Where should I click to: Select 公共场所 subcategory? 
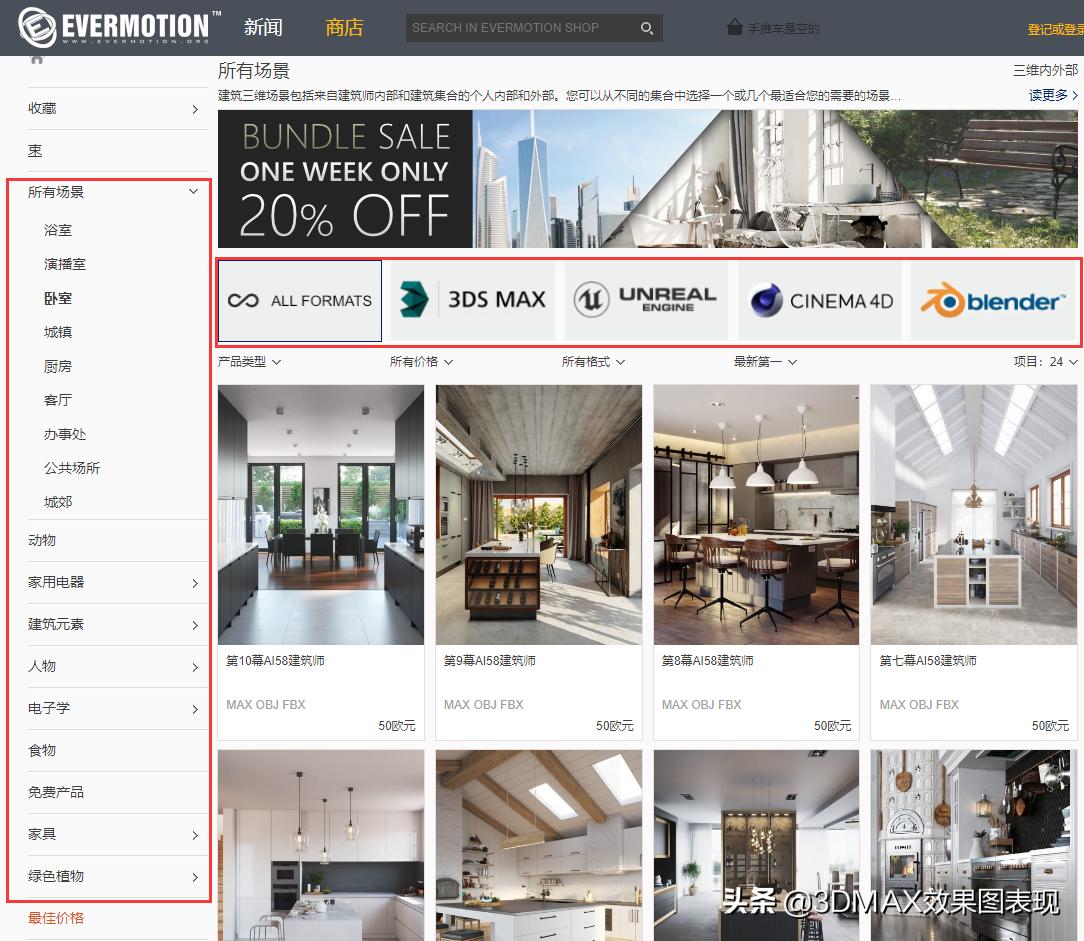pos(72,468)
